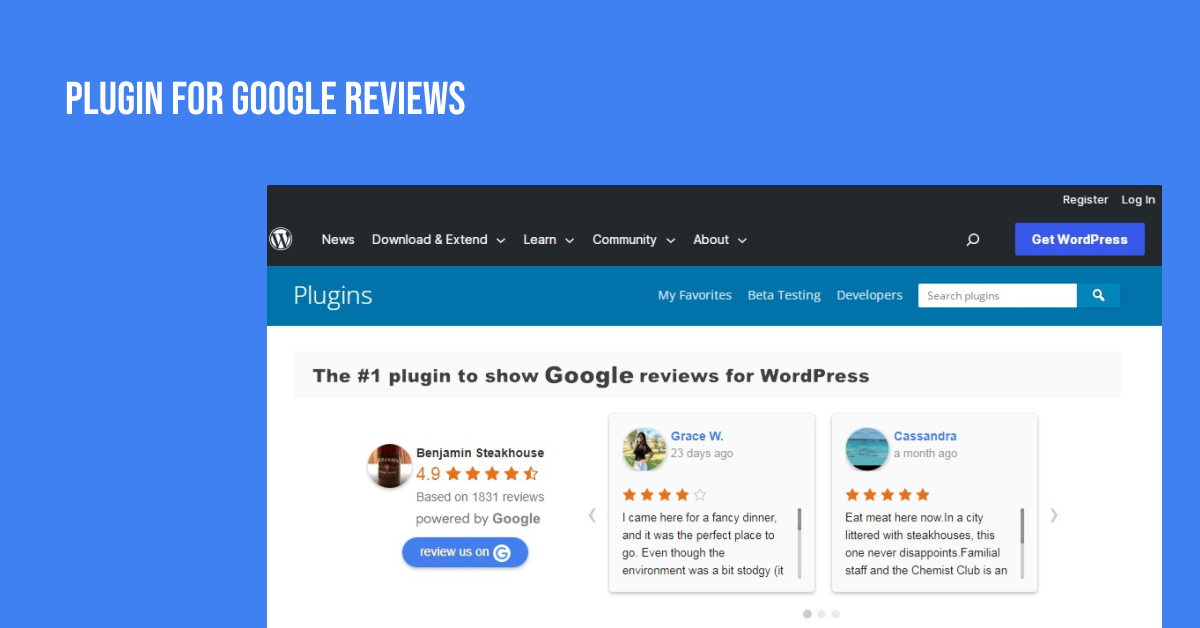Click Grace W.'s avatar photo
This screenshot has height=628, width=1200.
[644, 450]
